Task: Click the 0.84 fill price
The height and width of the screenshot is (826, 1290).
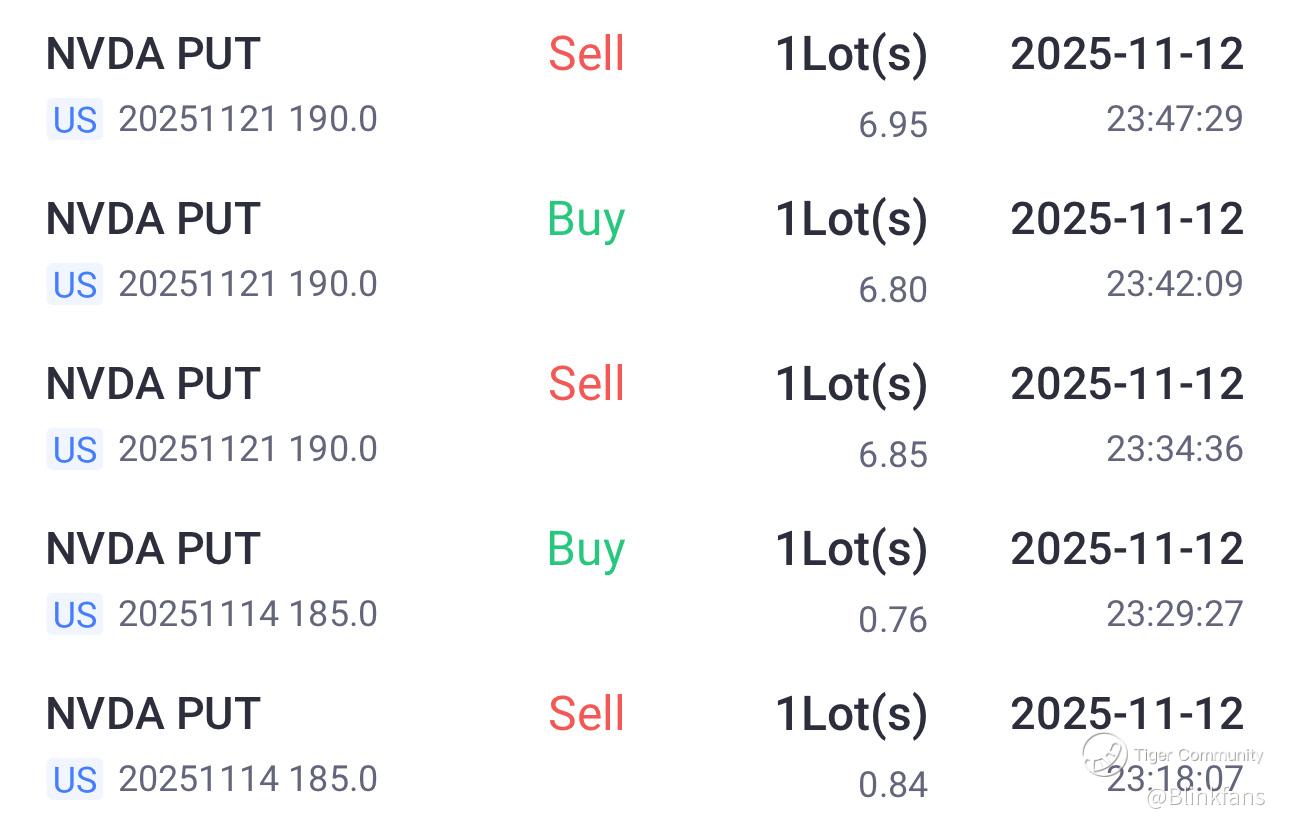Action: click(x=893, y=785)
